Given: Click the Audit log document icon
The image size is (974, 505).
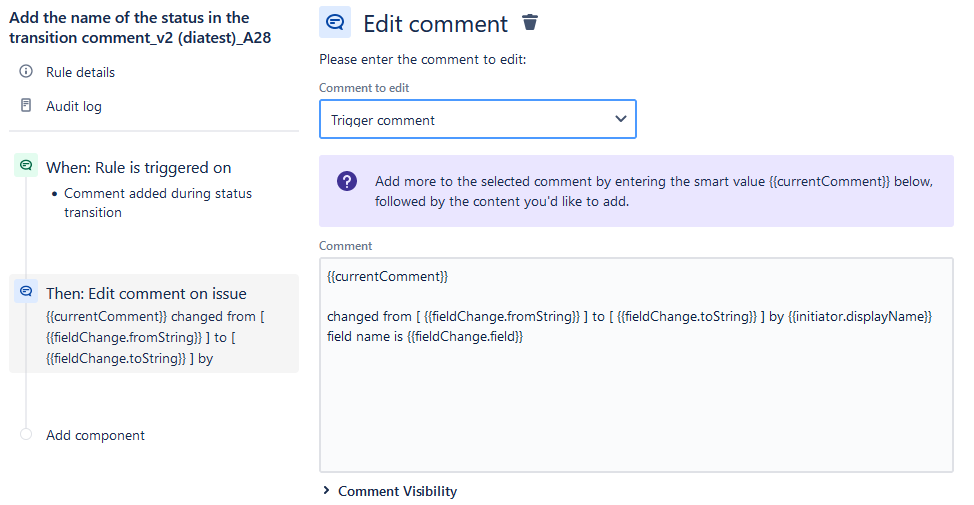Looking at the screenshot, I should click(26, 105).
